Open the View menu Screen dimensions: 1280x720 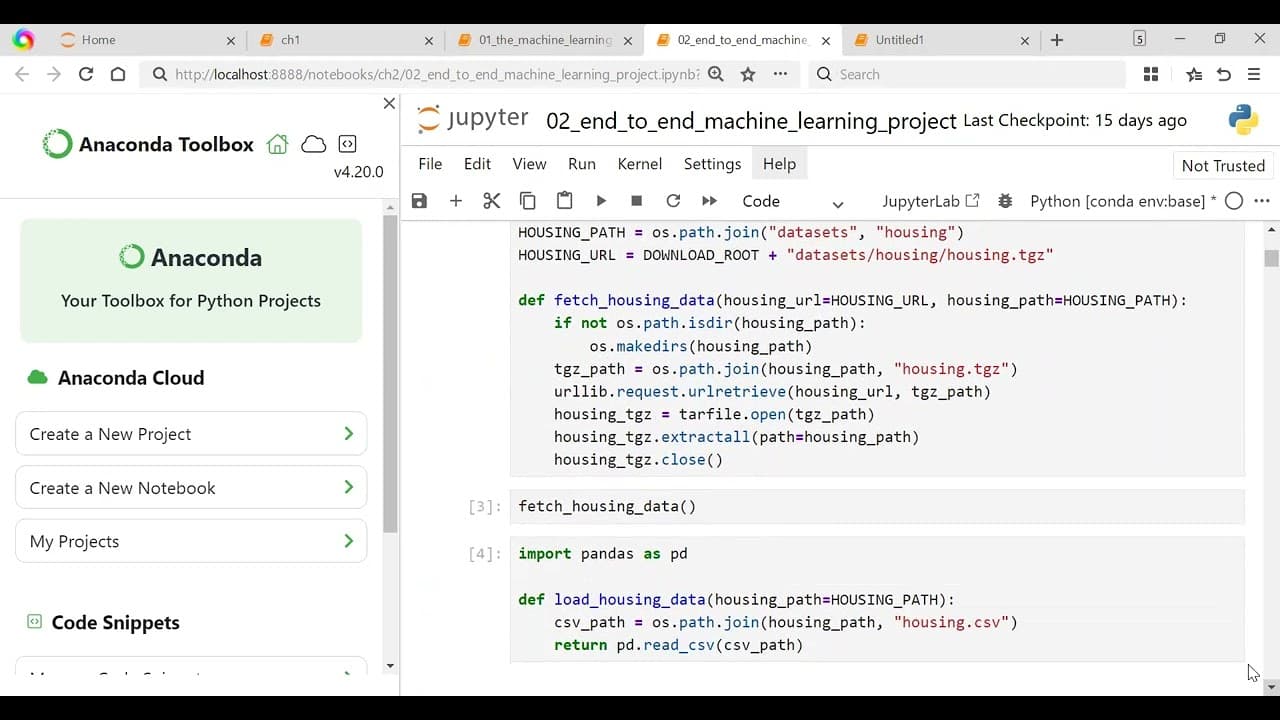tap(529, 164)
